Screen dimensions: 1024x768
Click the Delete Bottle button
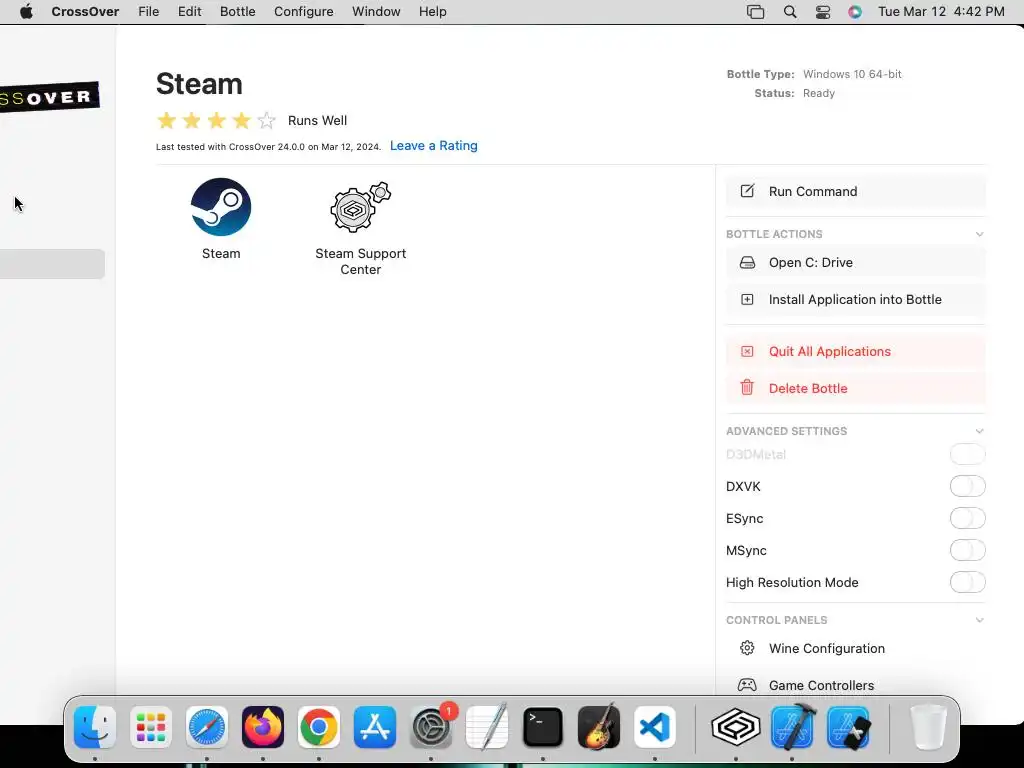[x=856, y=388]
